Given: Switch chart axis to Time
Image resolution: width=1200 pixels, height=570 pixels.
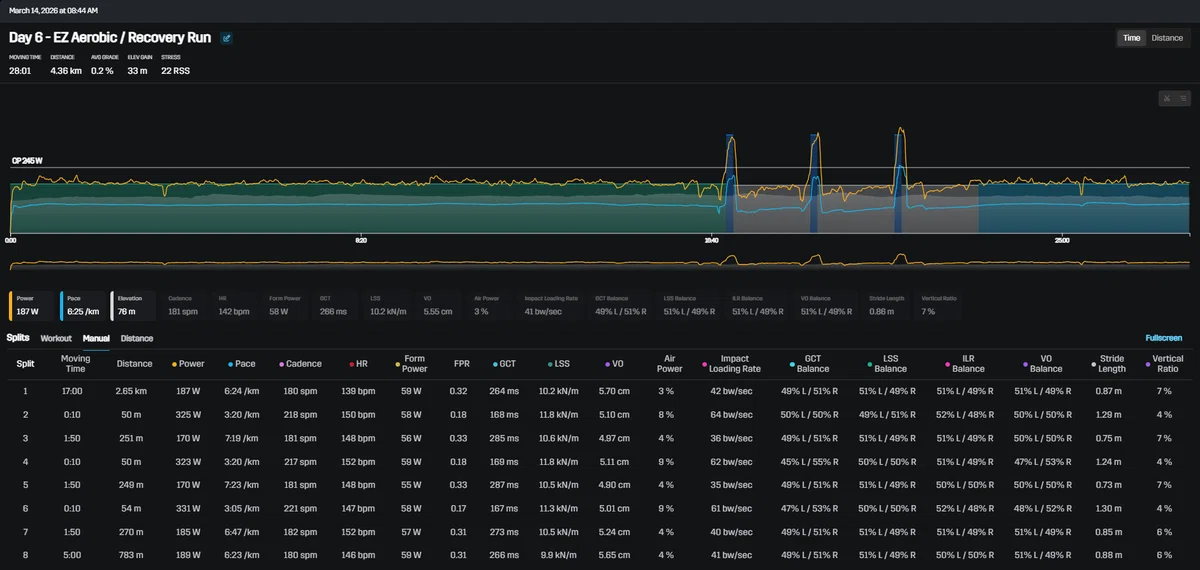Looking at the screenshot, I should 1131,38.
